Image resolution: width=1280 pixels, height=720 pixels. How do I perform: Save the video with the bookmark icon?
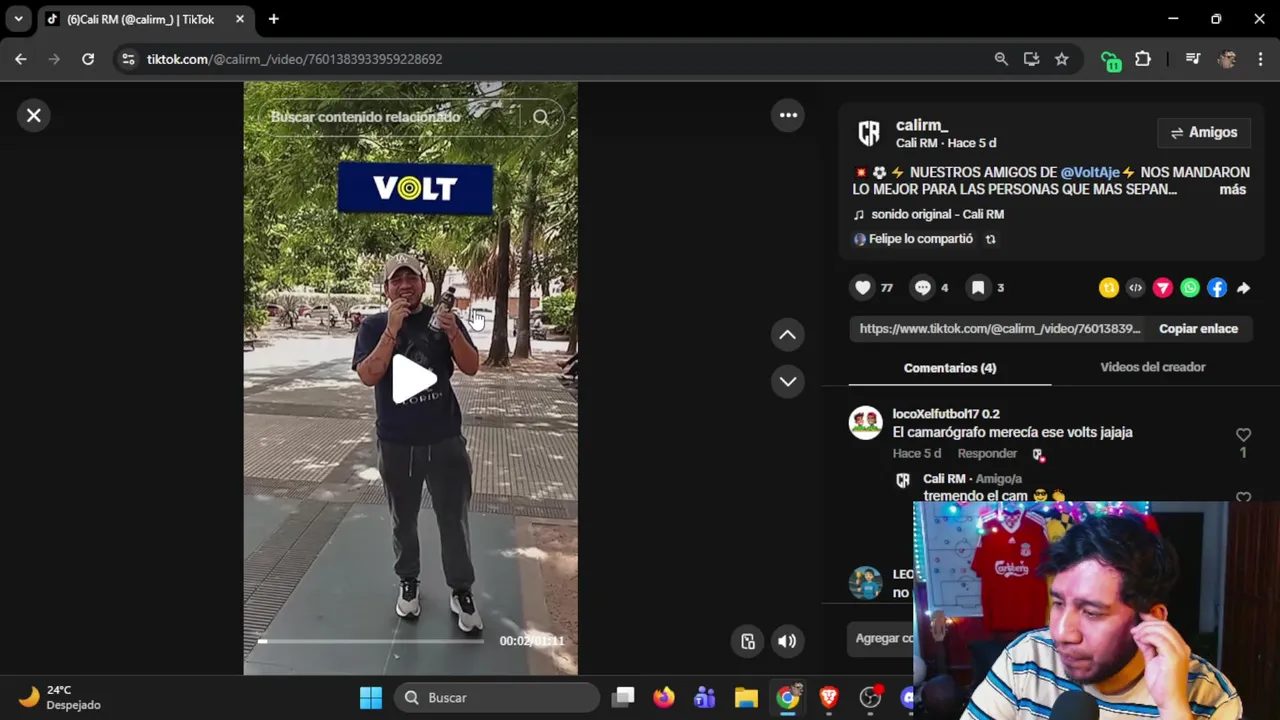click(x=978, y=288)
